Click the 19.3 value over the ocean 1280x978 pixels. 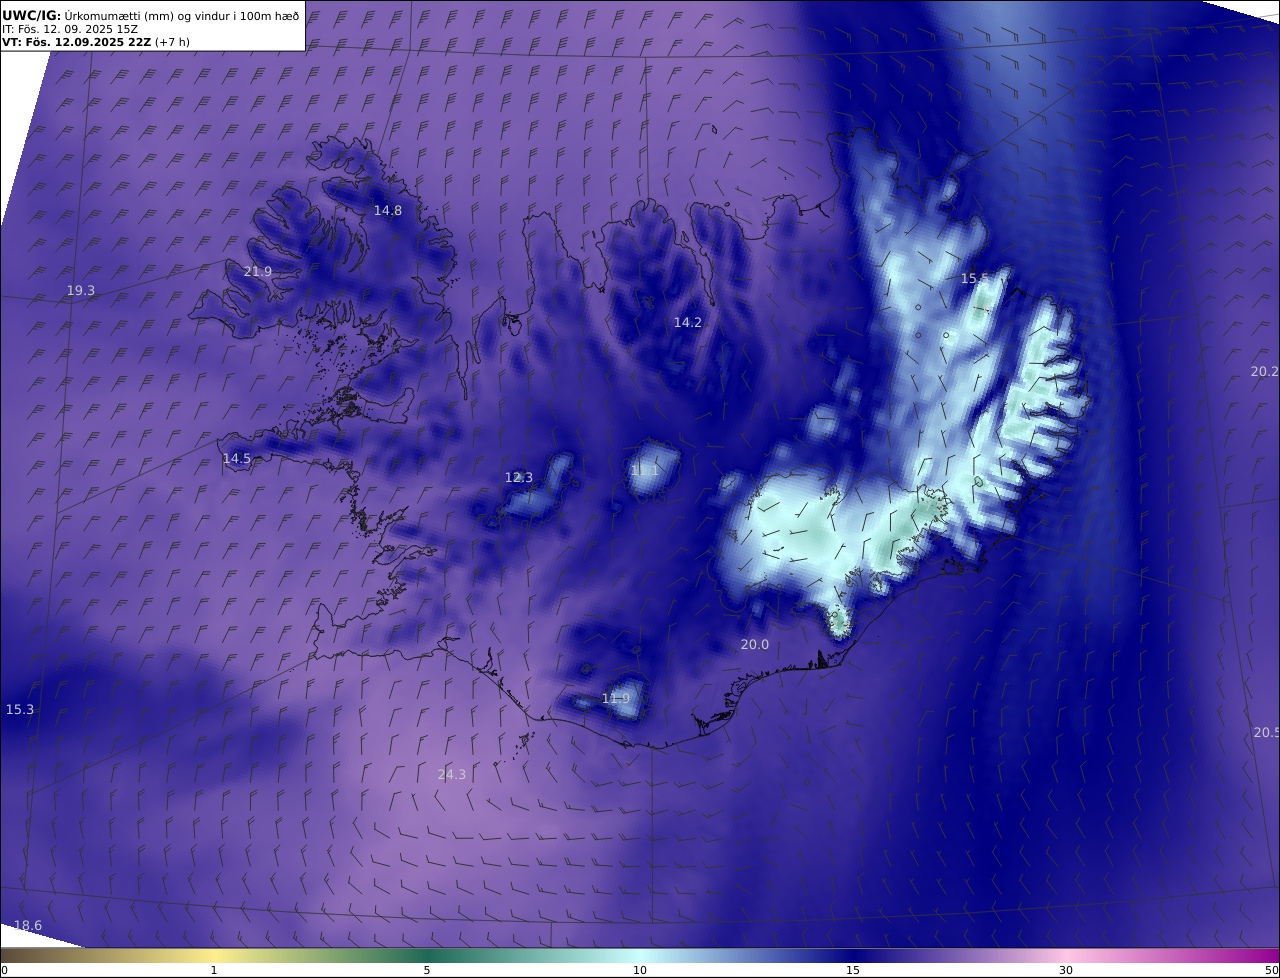click(81, 290)
